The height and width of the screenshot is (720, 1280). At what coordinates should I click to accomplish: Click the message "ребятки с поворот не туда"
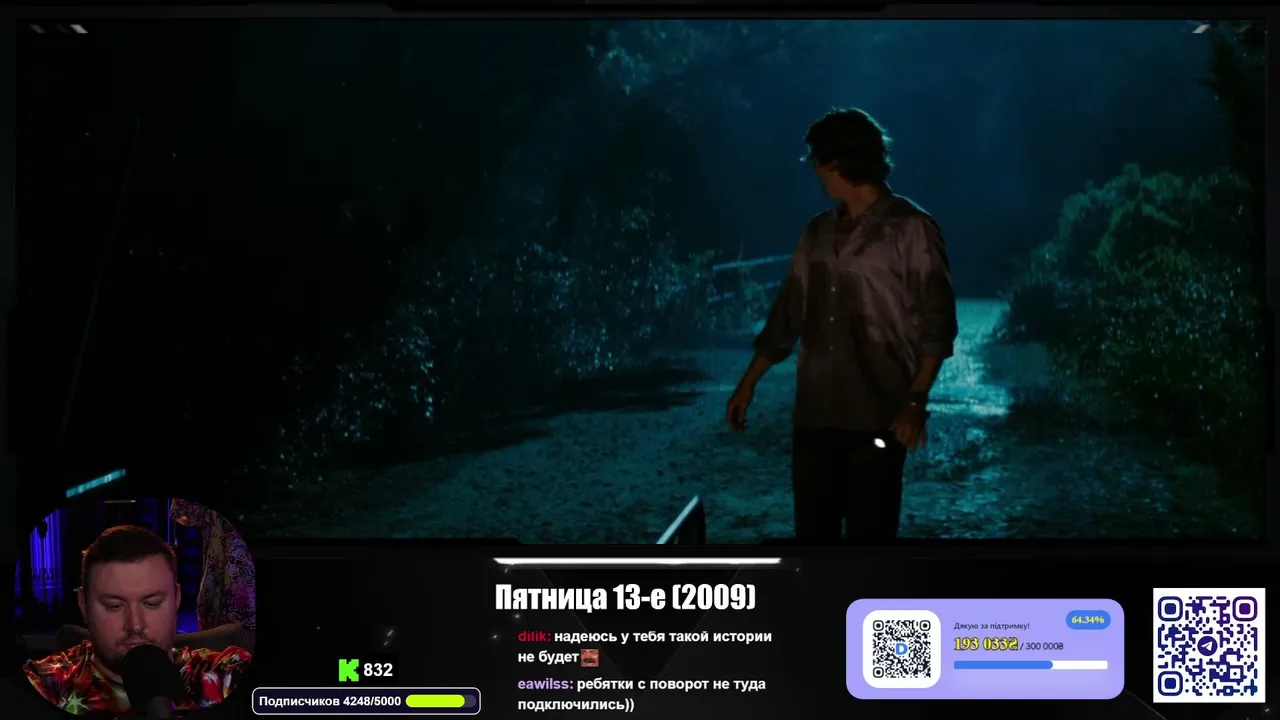point(671,684)
